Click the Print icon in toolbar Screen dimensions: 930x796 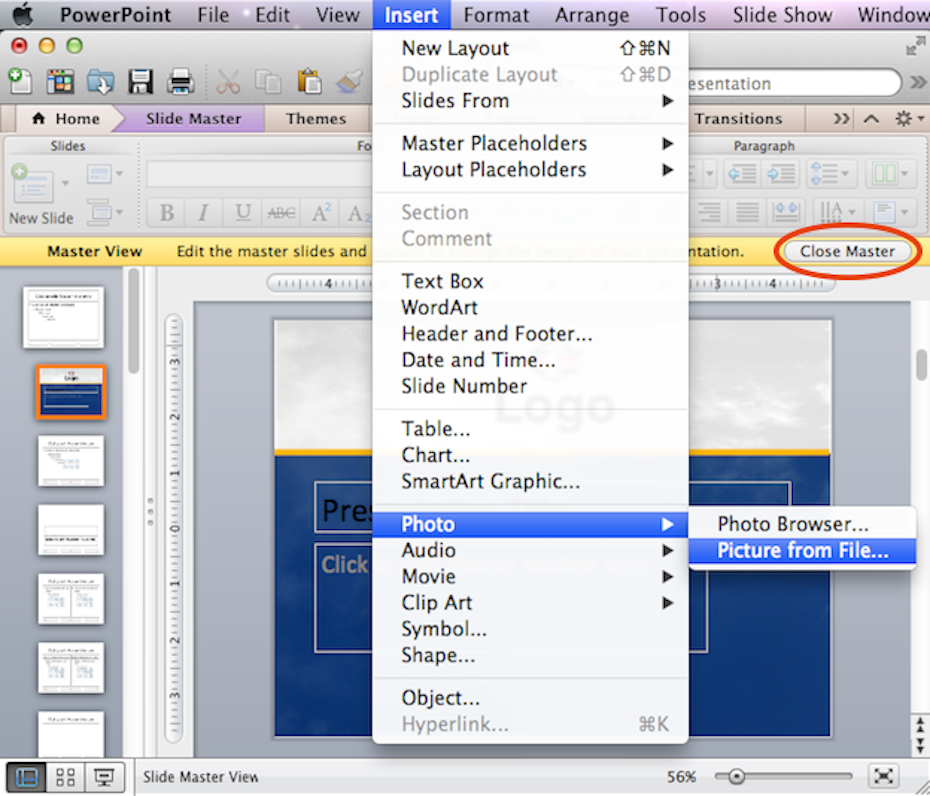(x=180, y=82)
